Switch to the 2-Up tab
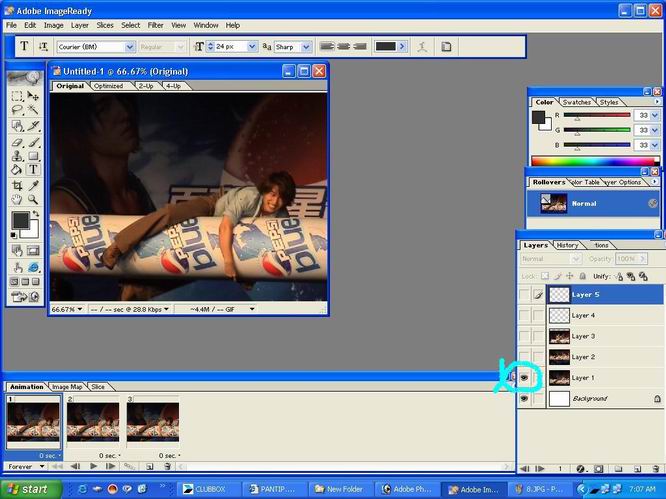The width and height of the screenshot is (666, 499). 146,86
